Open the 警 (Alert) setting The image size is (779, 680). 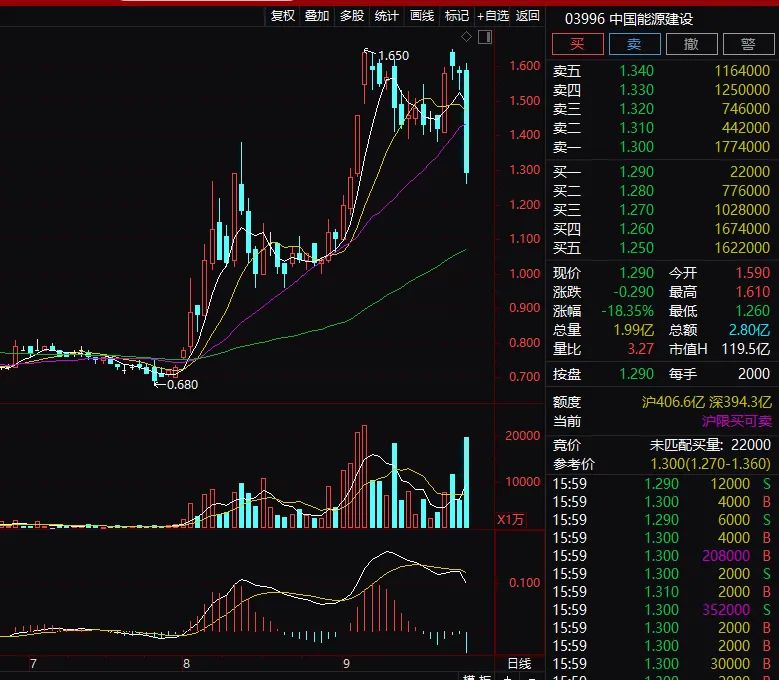(747, 44)
